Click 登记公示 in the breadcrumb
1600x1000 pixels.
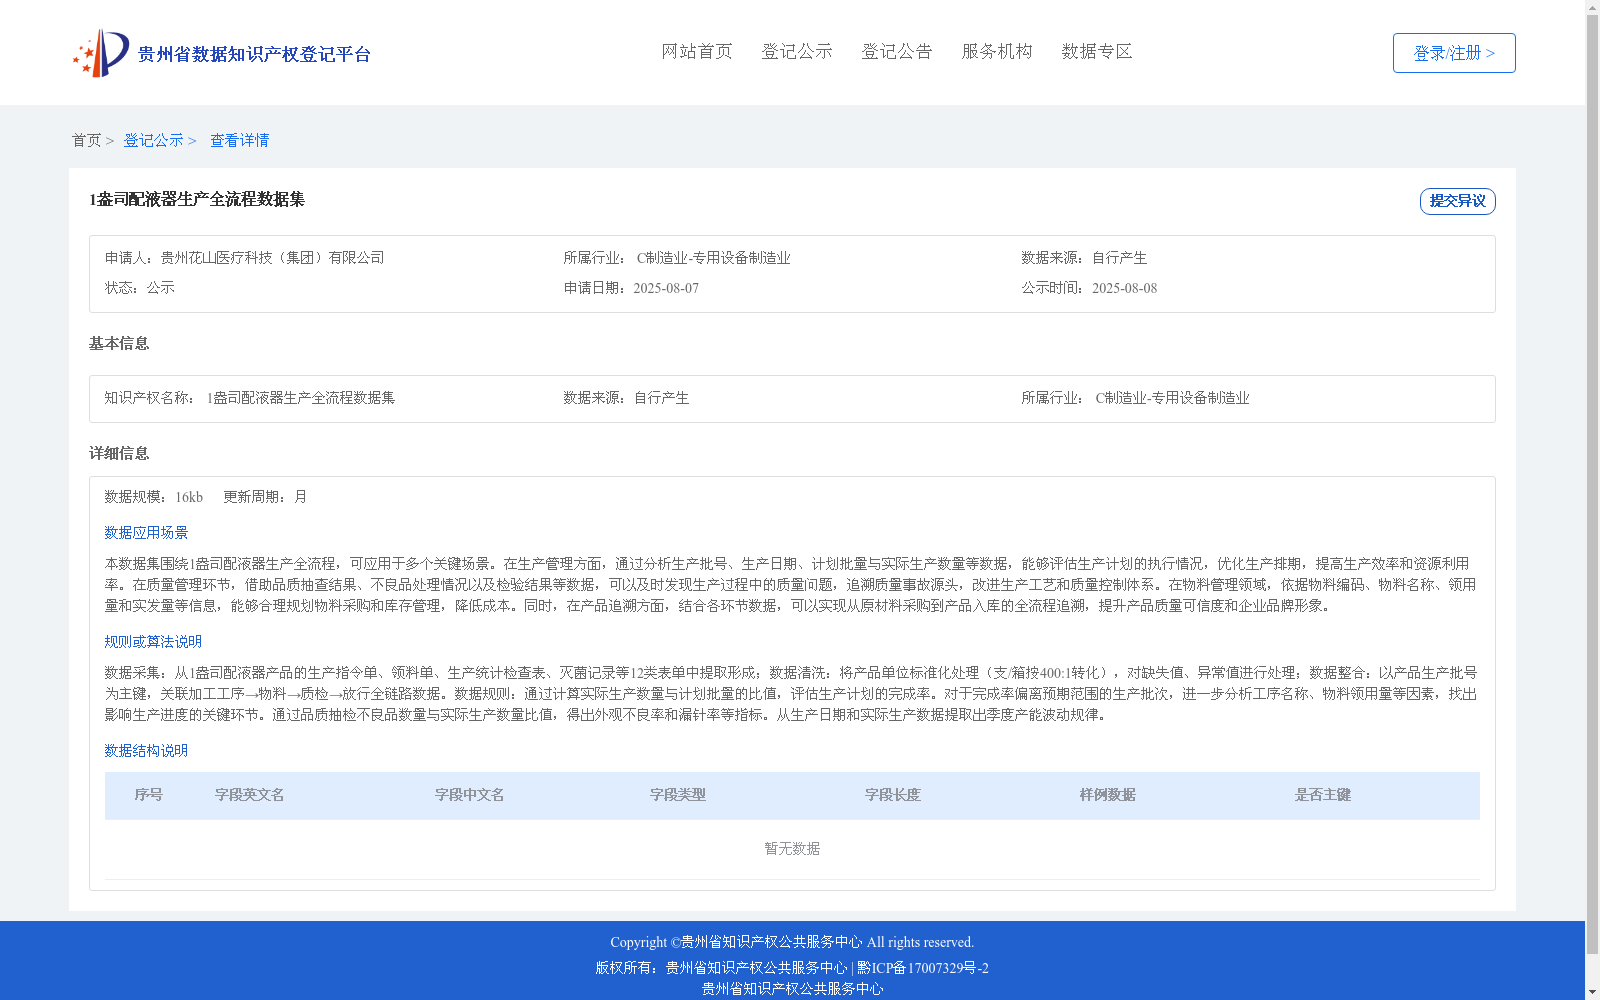coord(153,140)
